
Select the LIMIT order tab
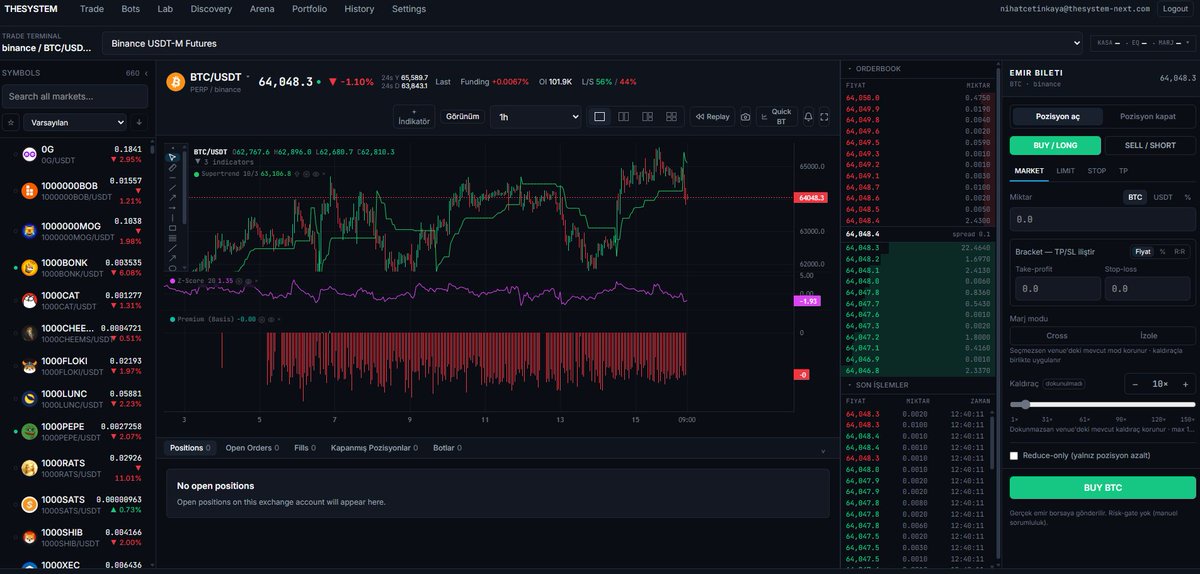[x=1066, y=171]
